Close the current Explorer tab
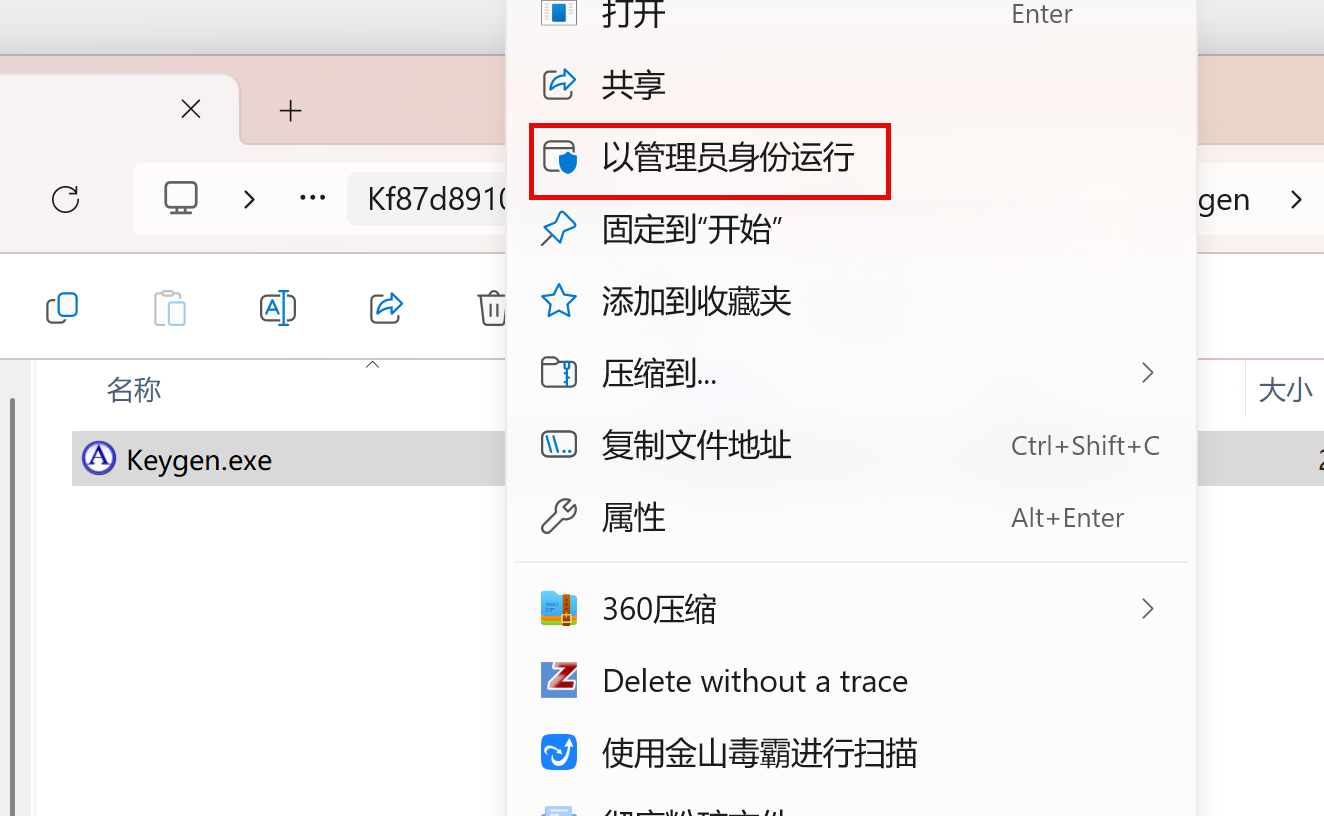The height and width of the screenshot is (816, 1324). coord(191,109)
